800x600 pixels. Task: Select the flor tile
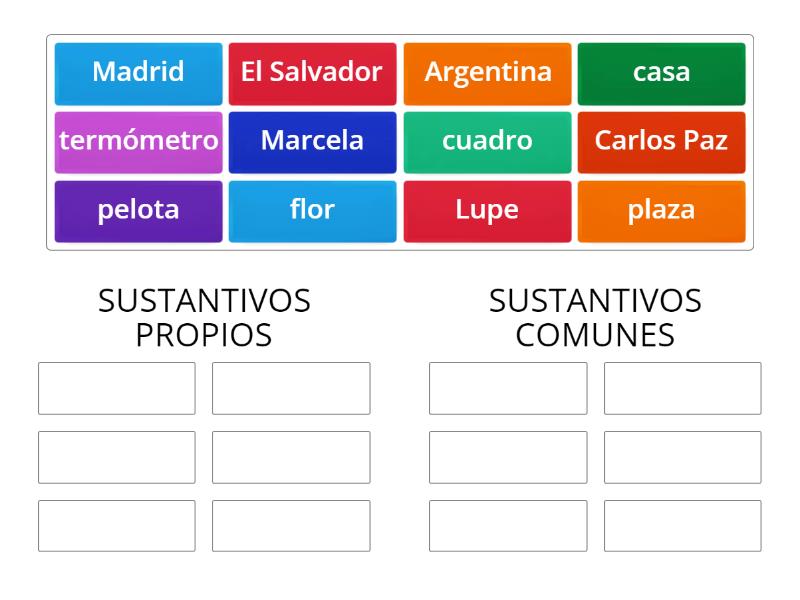pyautogui.click(x=312, y=210)
